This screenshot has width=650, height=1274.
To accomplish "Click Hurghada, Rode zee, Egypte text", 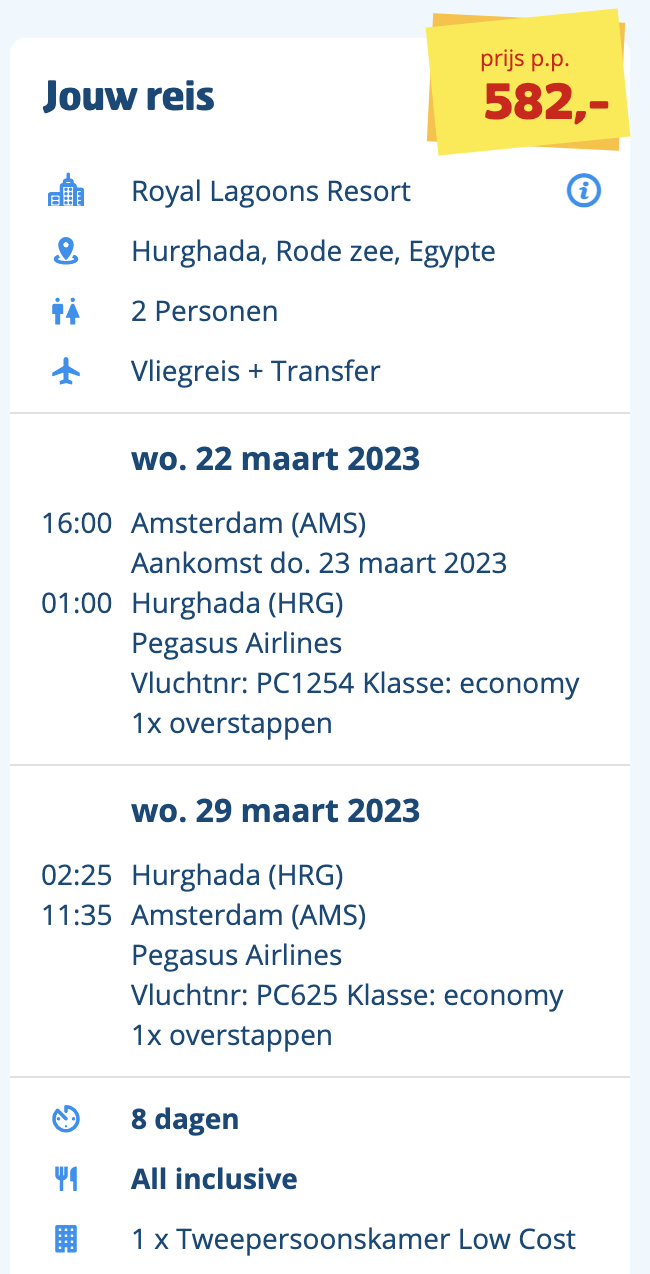I will coord(313,251).
